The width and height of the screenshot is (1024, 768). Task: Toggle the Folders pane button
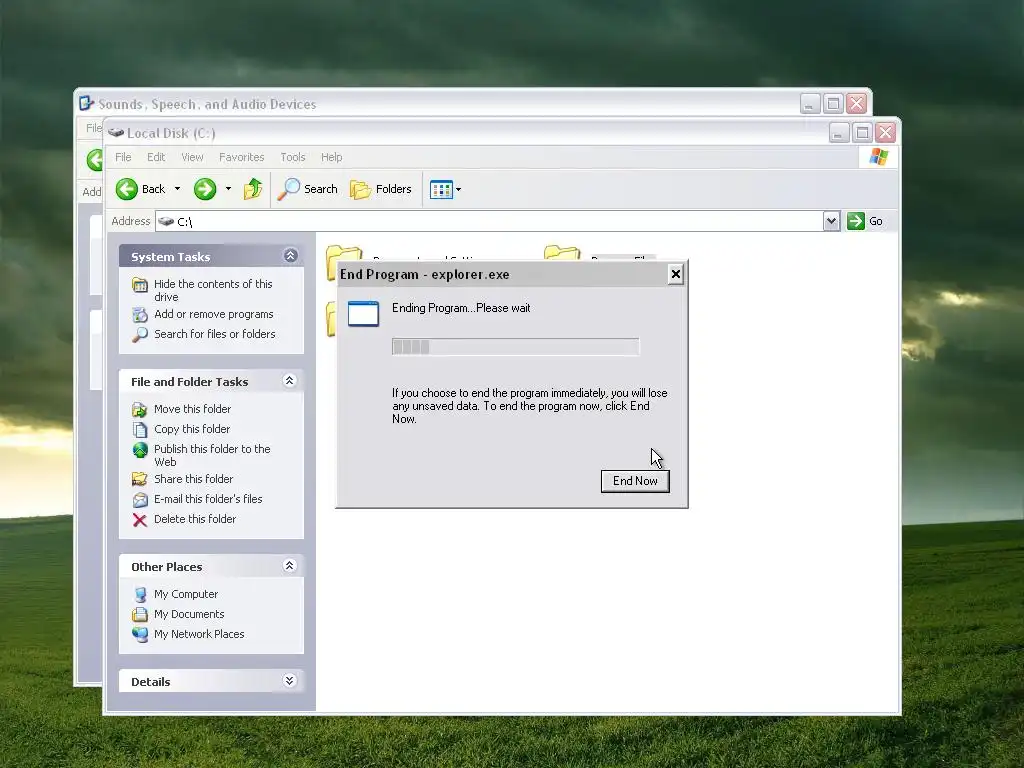(381, 189)
